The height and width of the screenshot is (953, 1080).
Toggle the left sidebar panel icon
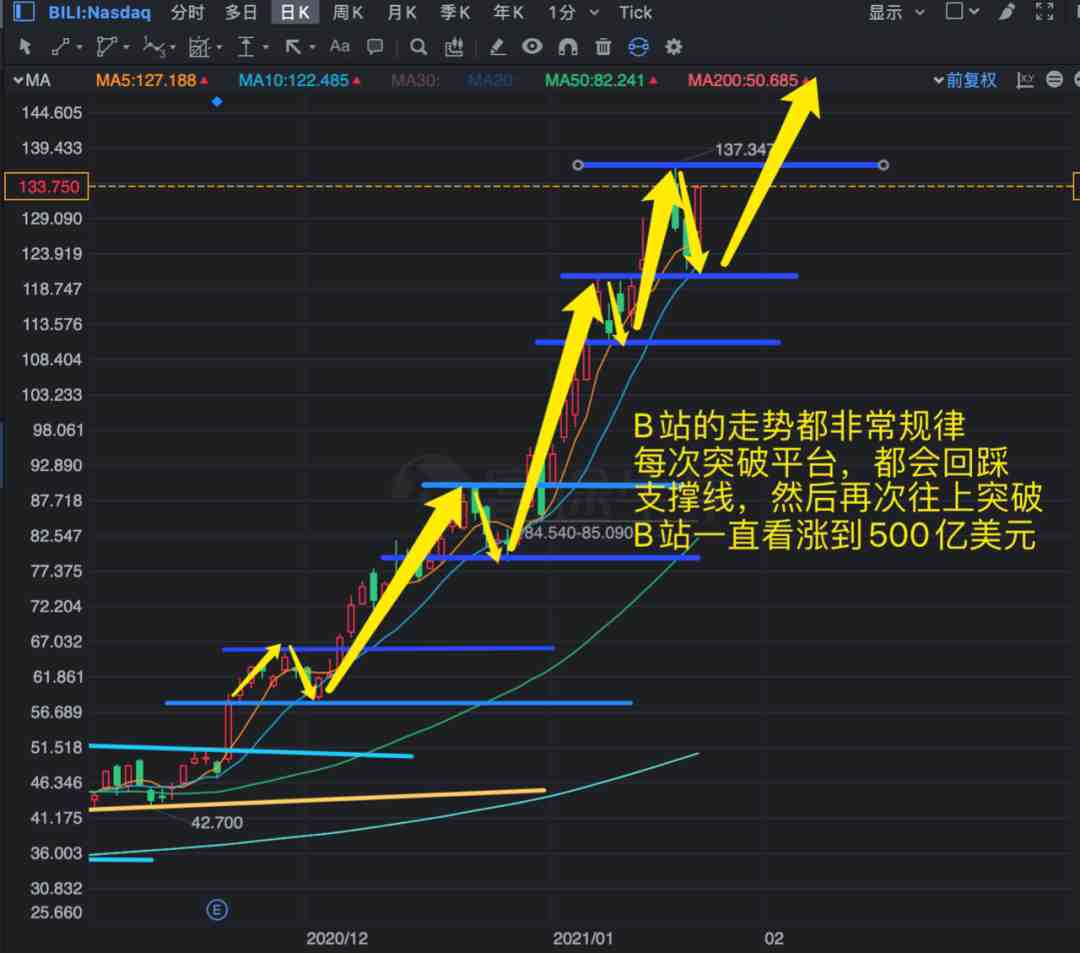tap(24, 12)
